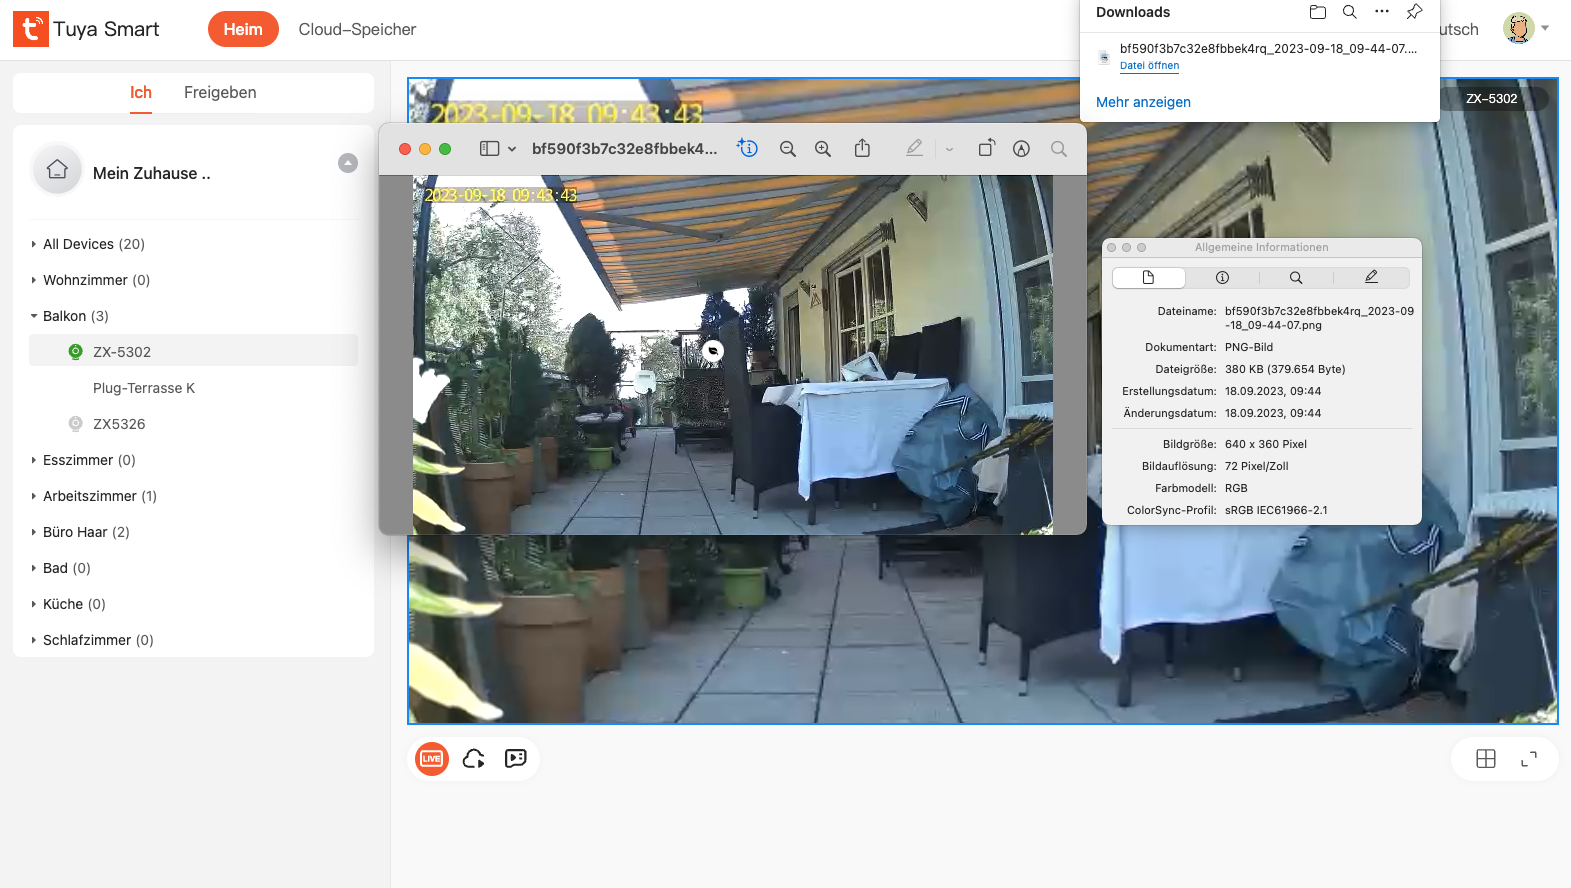Zoom in on the Preview image
Image resolution: width=1571 pixels, height=888 pixels.
(823, 149)
